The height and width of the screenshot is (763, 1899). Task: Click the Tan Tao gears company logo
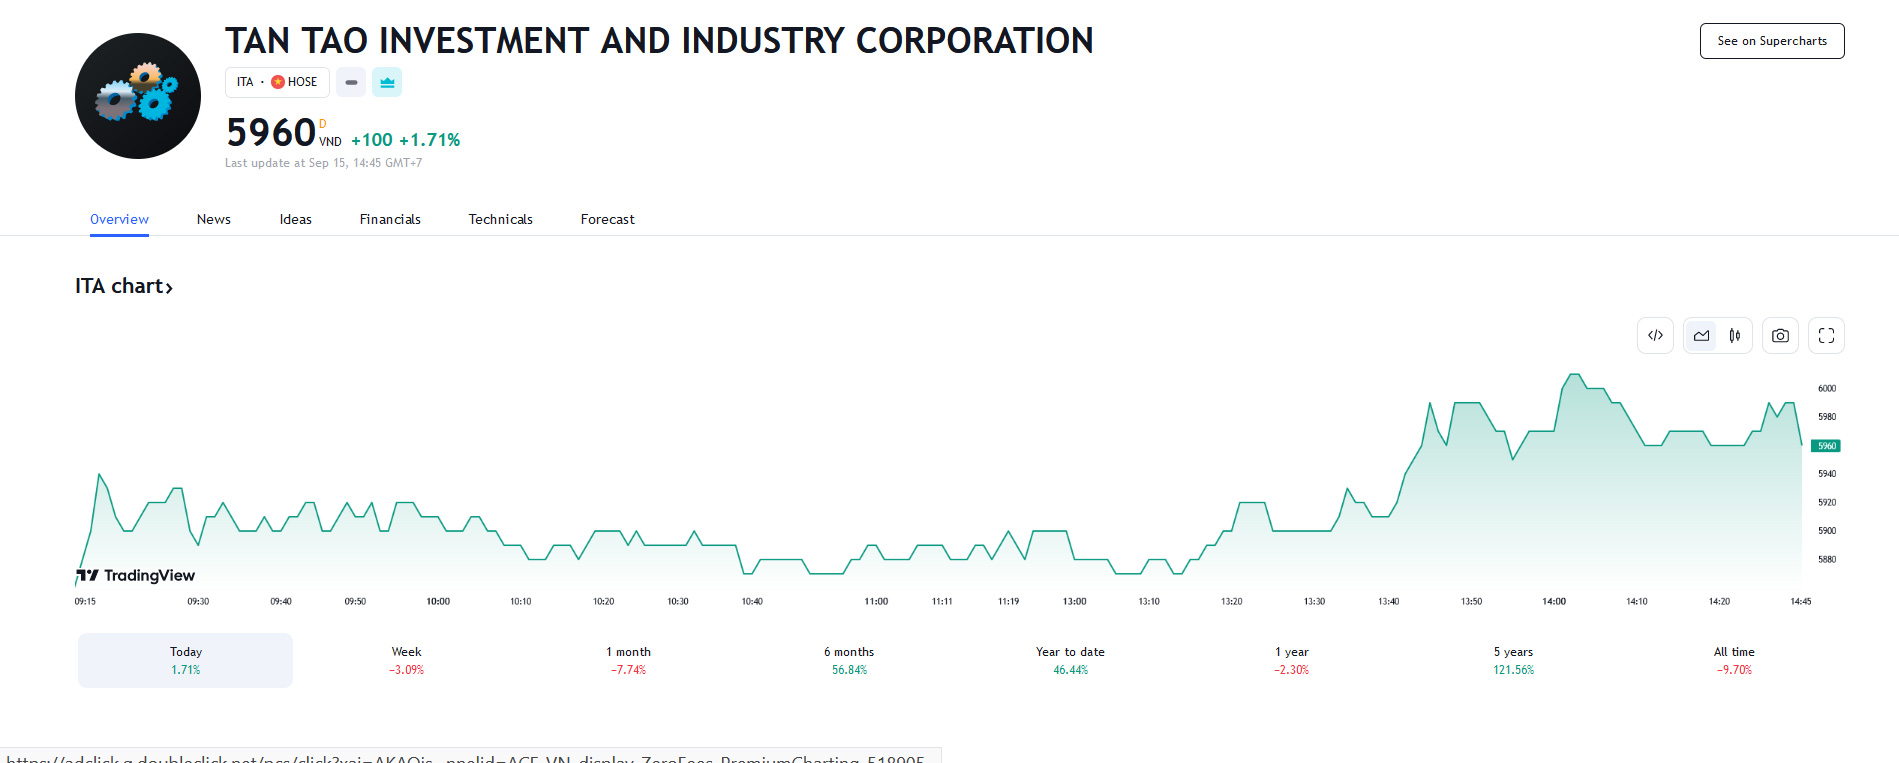point(138,96)
